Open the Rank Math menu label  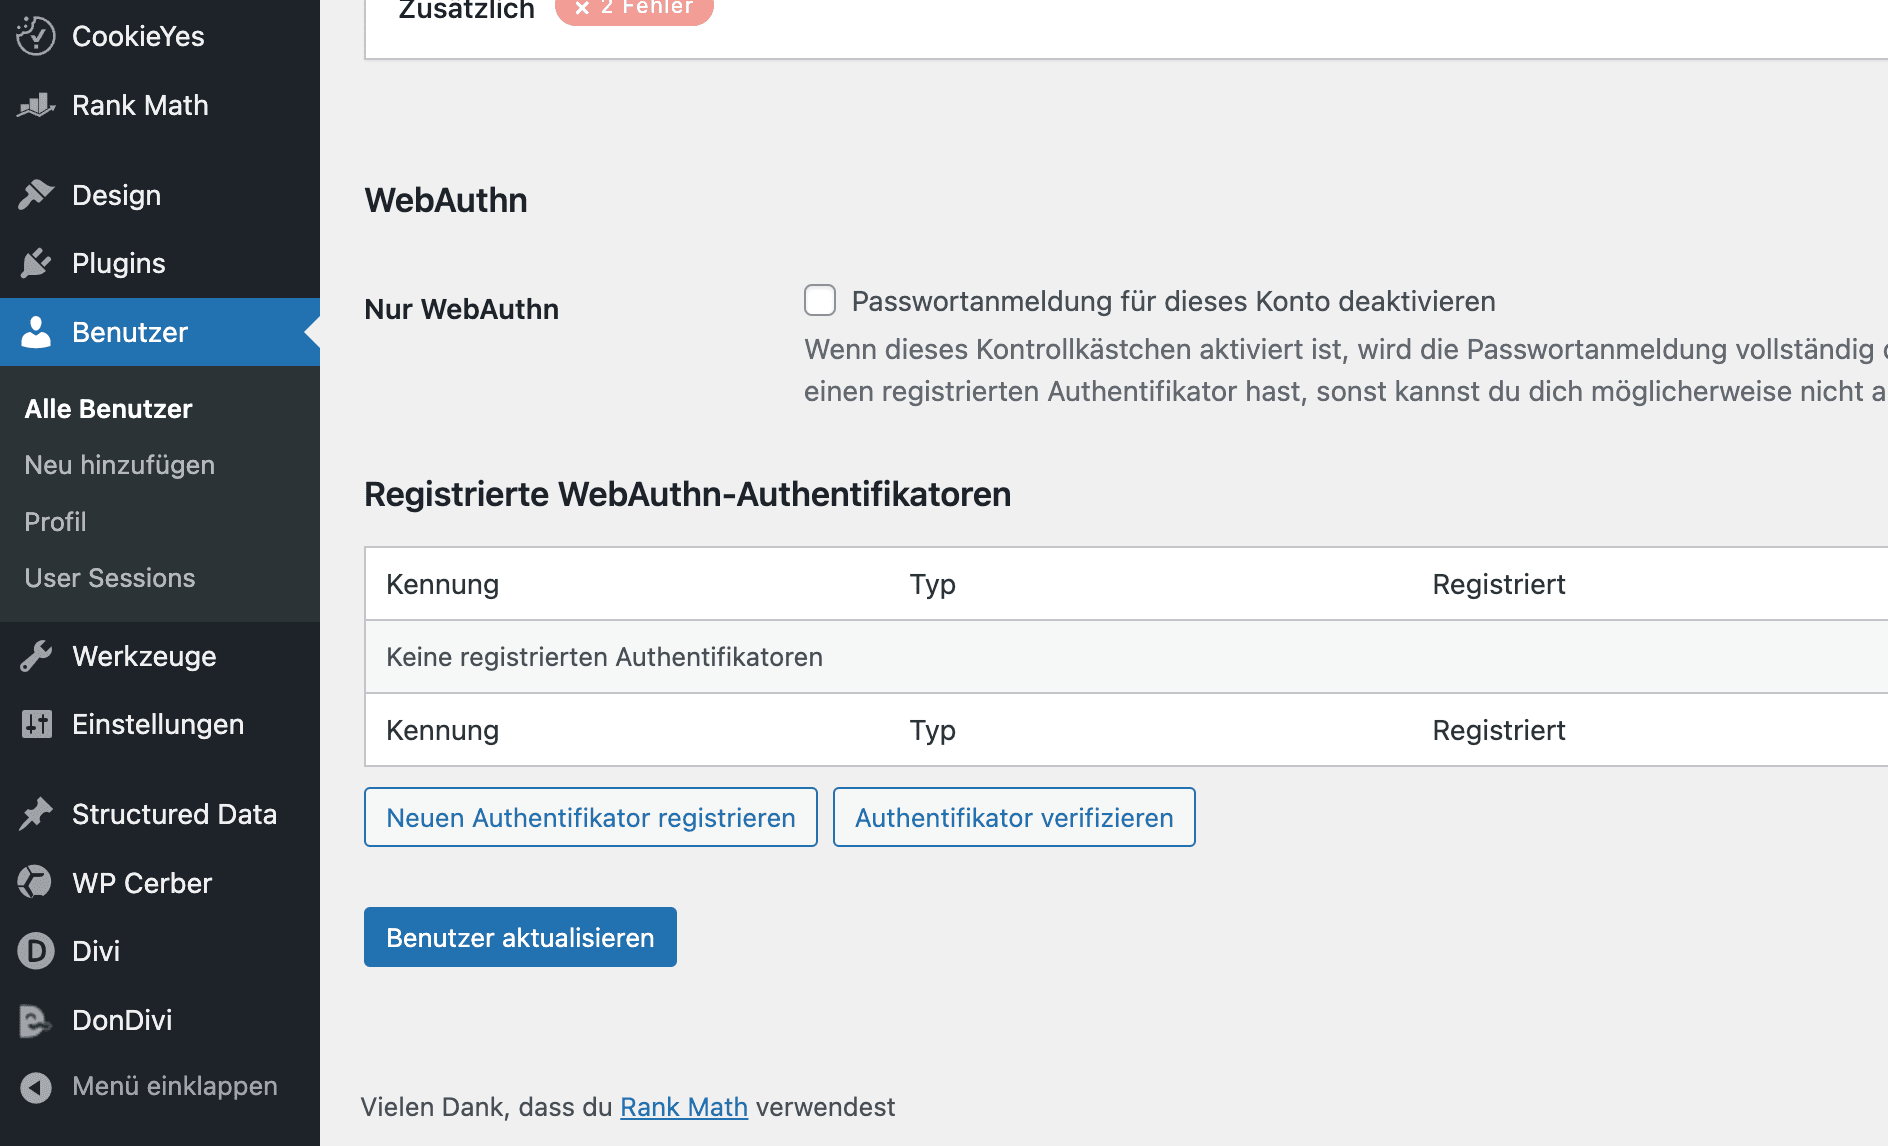point(140,105)
